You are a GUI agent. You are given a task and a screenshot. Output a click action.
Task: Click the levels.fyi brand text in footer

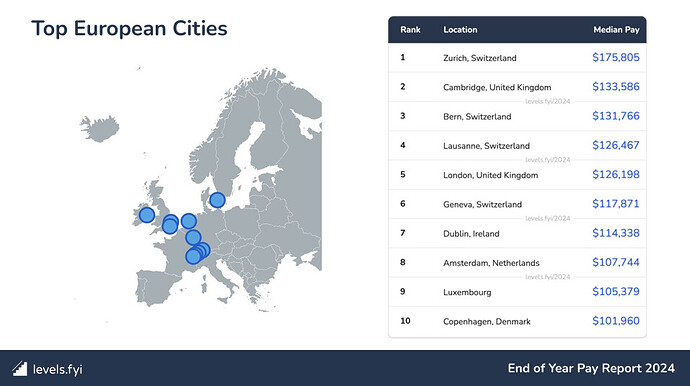pos(58,369)
